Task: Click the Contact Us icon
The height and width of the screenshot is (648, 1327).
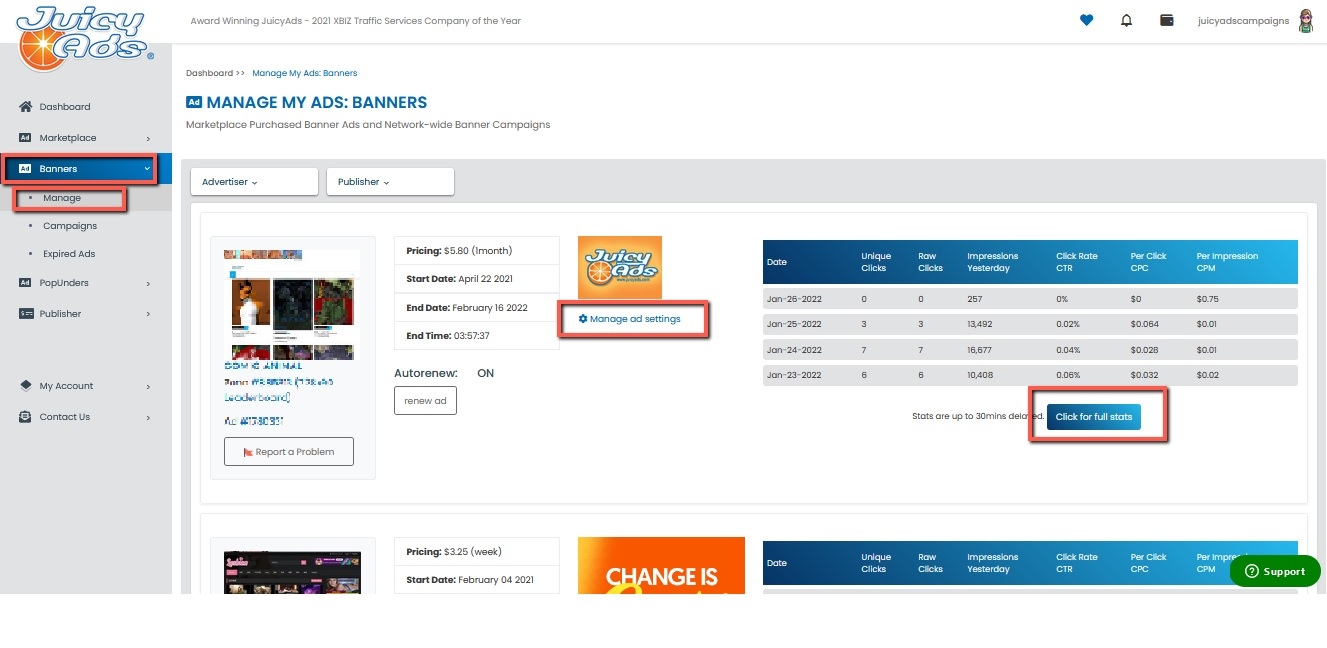Action: (26, 416)
